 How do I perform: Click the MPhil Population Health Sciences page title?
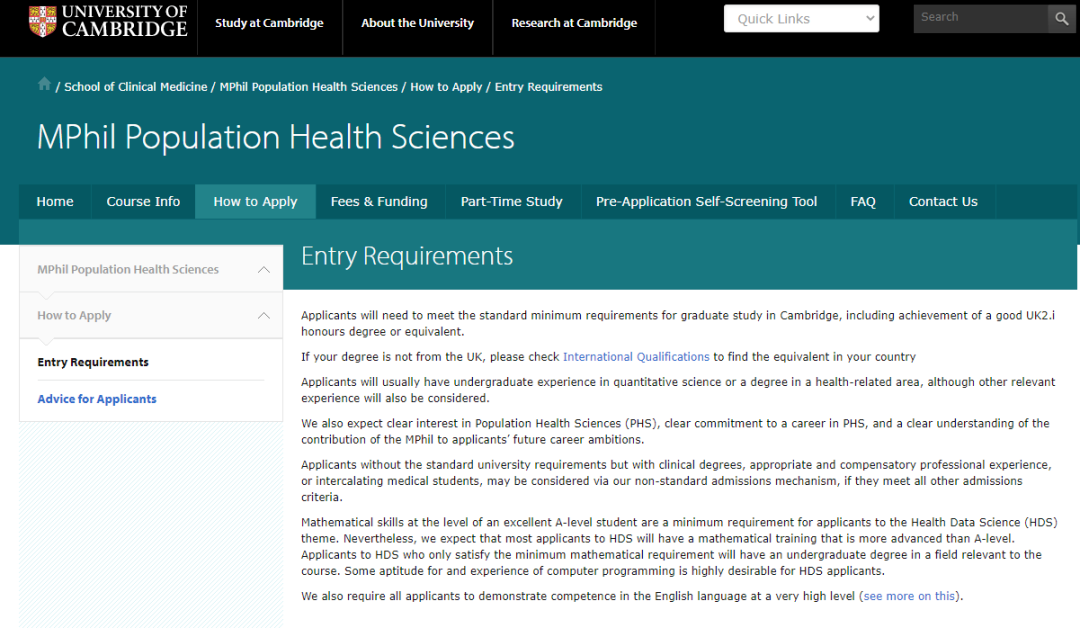pos(276,137)
